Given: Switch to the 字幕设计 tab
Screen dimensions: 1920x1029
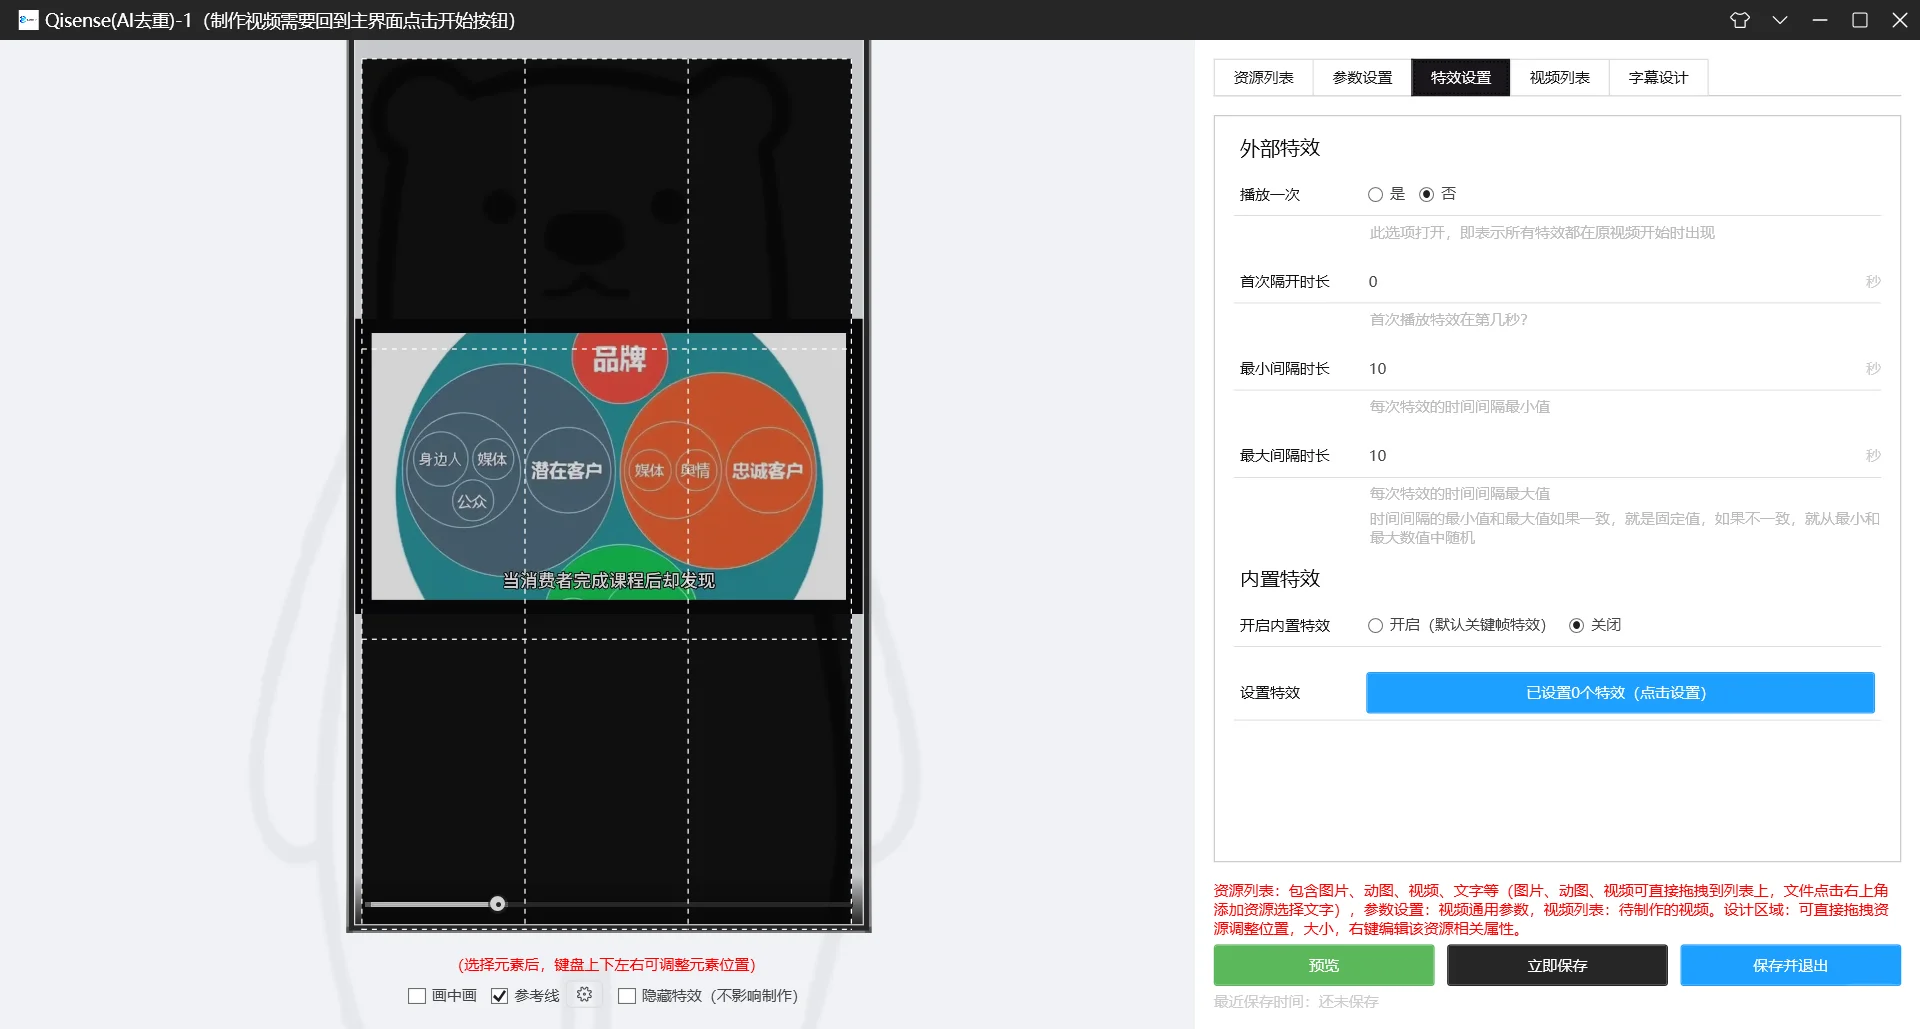Looking at the screenshot, I should click(x=1658, y=77).
